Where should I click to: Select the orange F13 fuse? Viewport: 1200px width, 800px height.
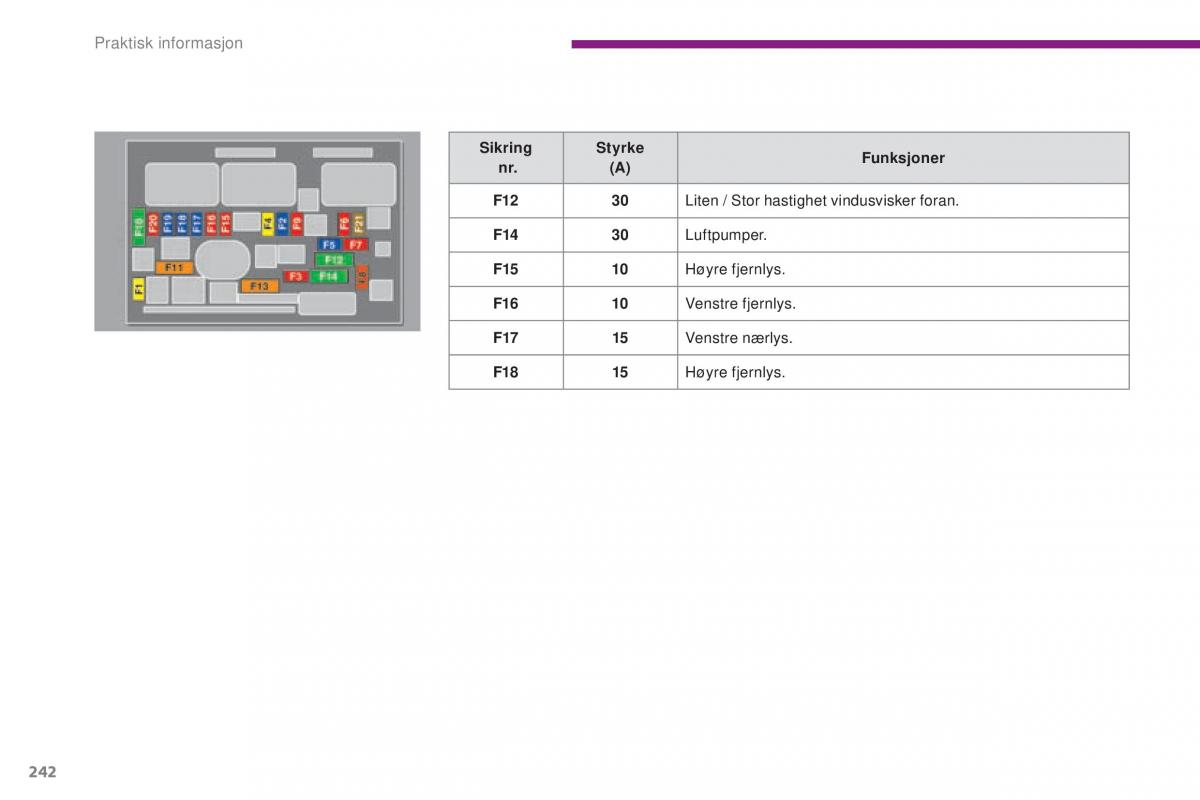(259, 286)
